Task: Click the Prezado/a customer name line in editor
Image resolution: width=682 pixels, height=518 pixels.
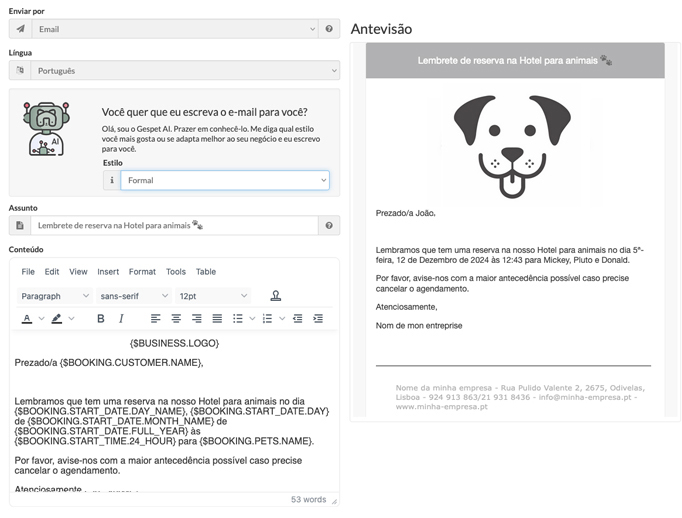Action: pos(109,362)
